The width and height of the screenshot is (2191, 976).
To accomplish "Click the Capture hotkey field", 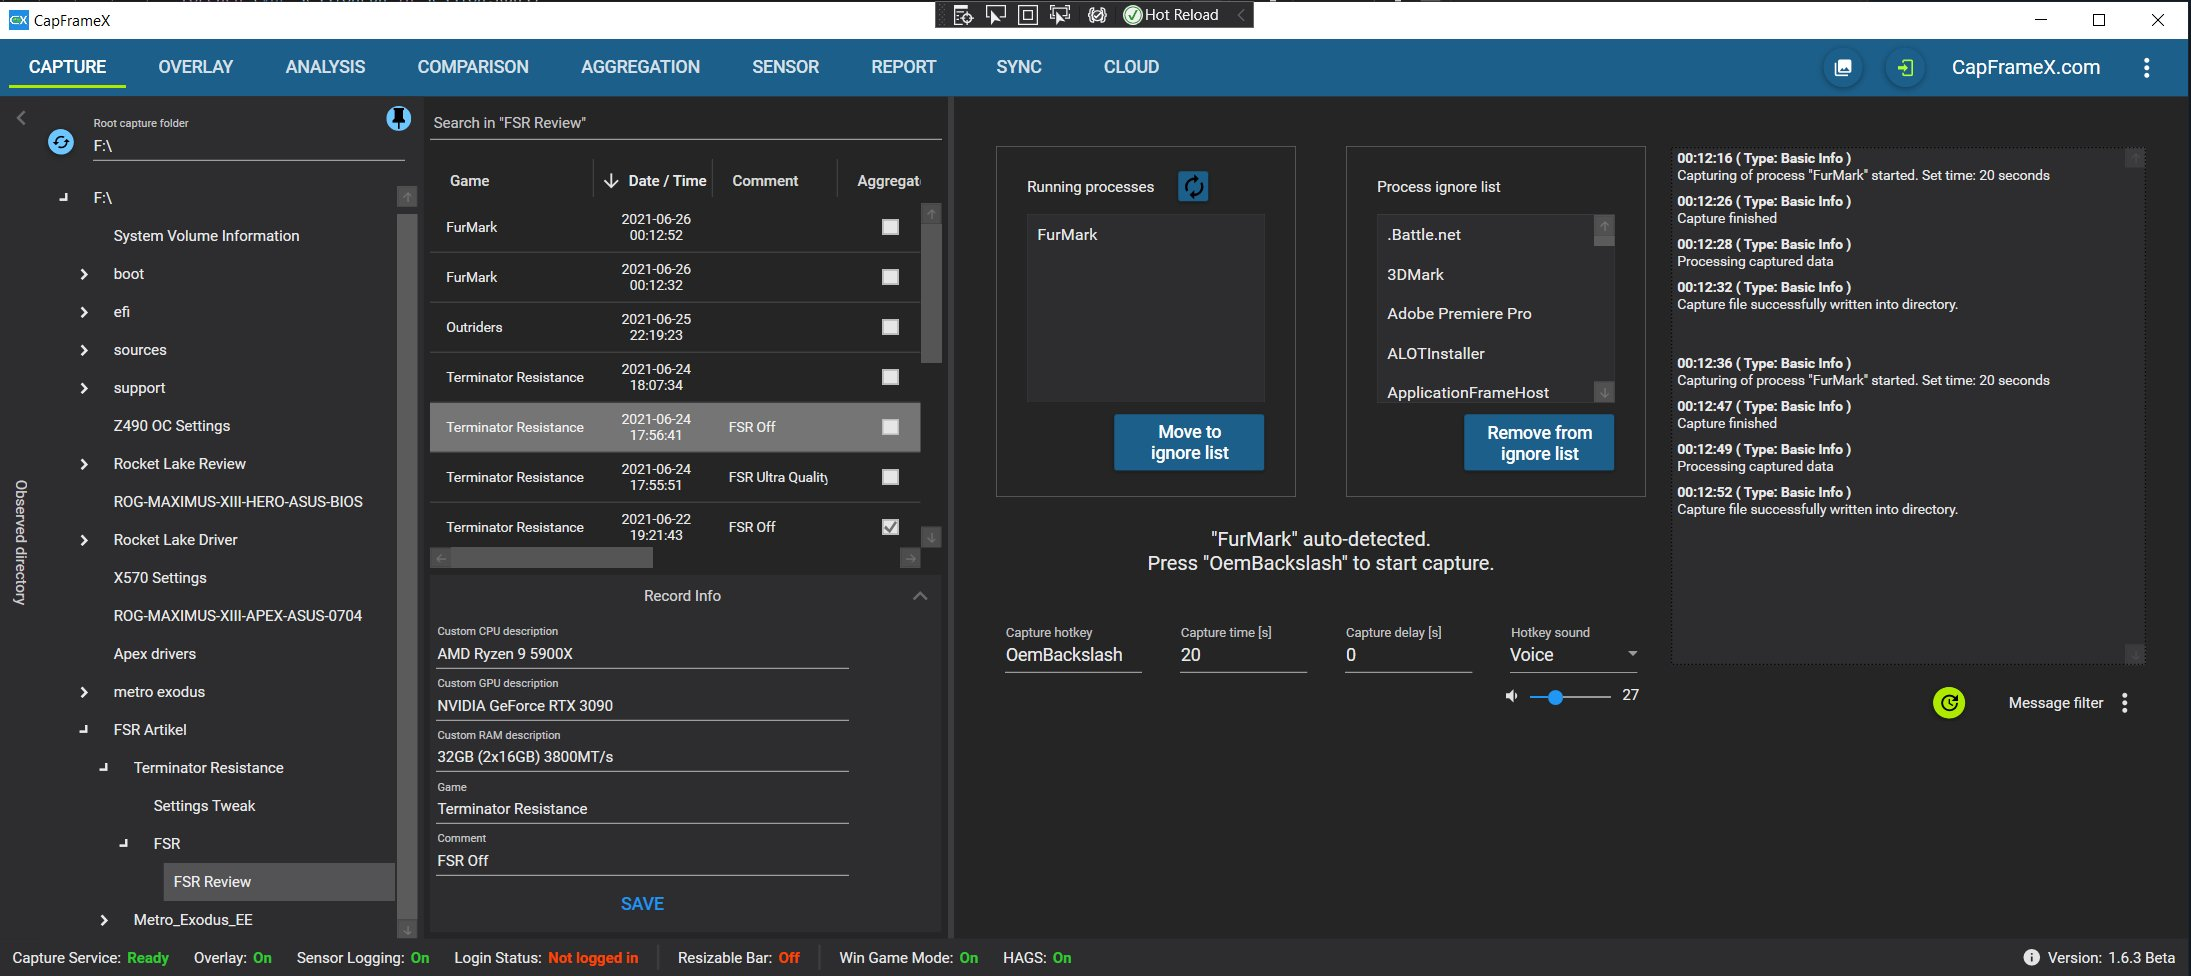I will click(1073, 655).
